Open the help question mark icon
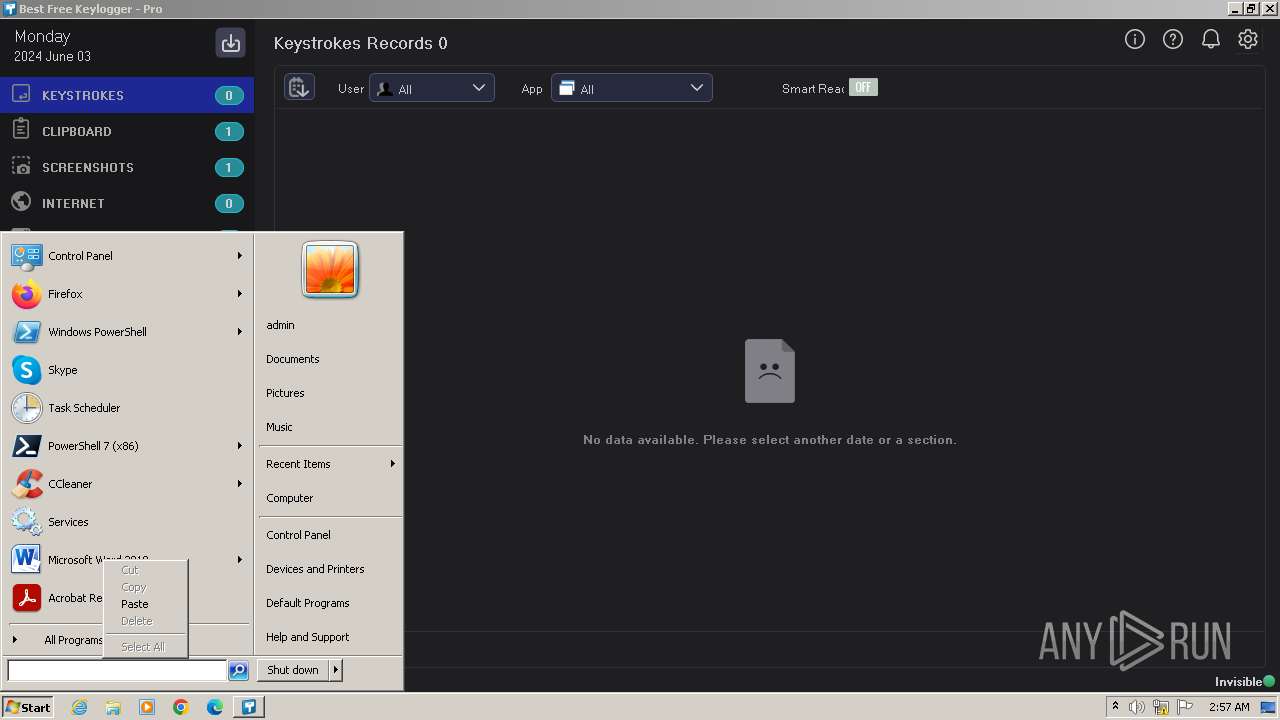1280x720 pixels. [1173, 39]
